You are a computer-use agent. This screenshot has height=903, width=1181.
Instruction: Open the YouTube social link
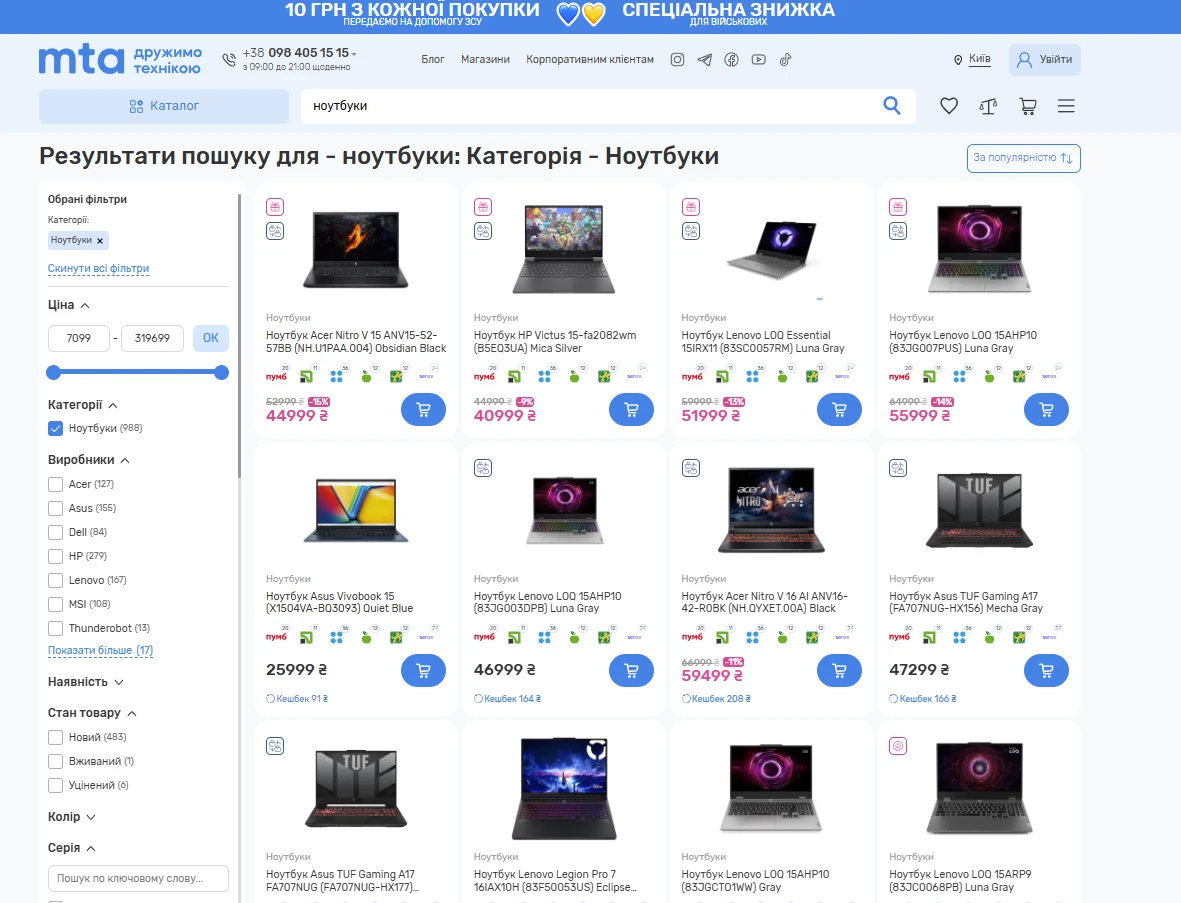(x=759, y=60)
